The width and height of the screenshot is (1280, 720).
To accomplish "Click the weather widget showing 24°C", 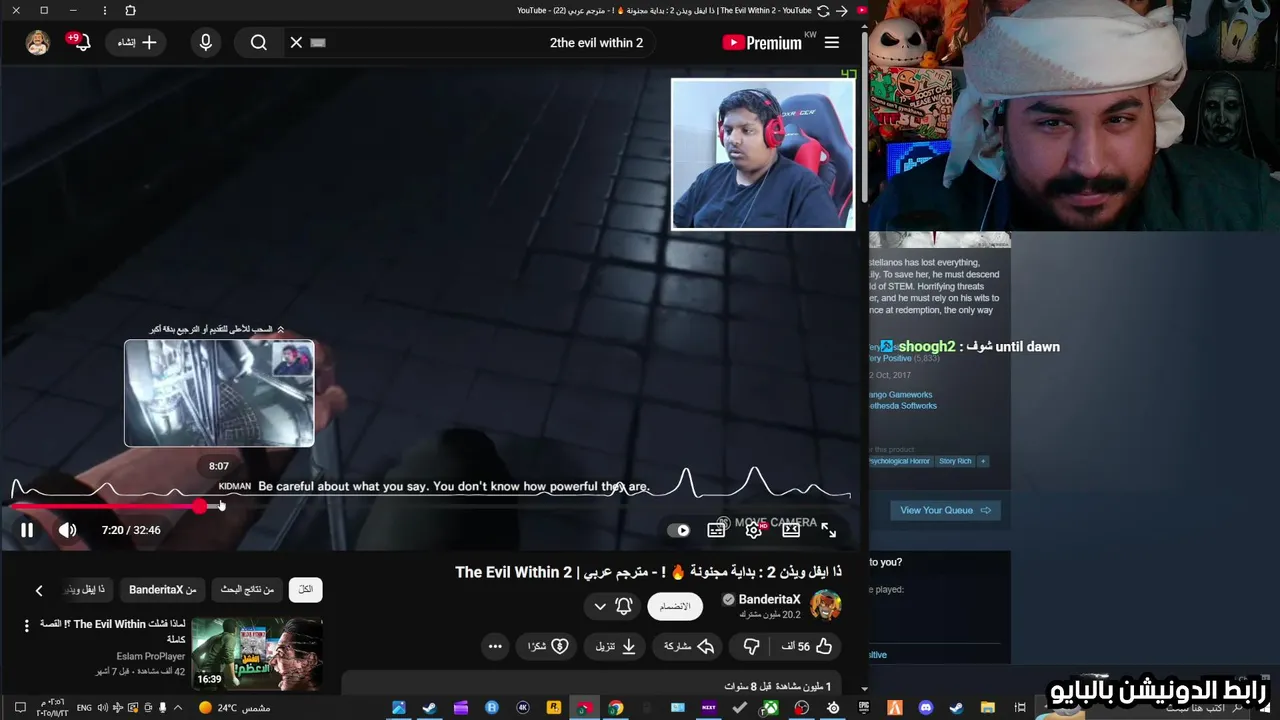I will click(234, 708).
